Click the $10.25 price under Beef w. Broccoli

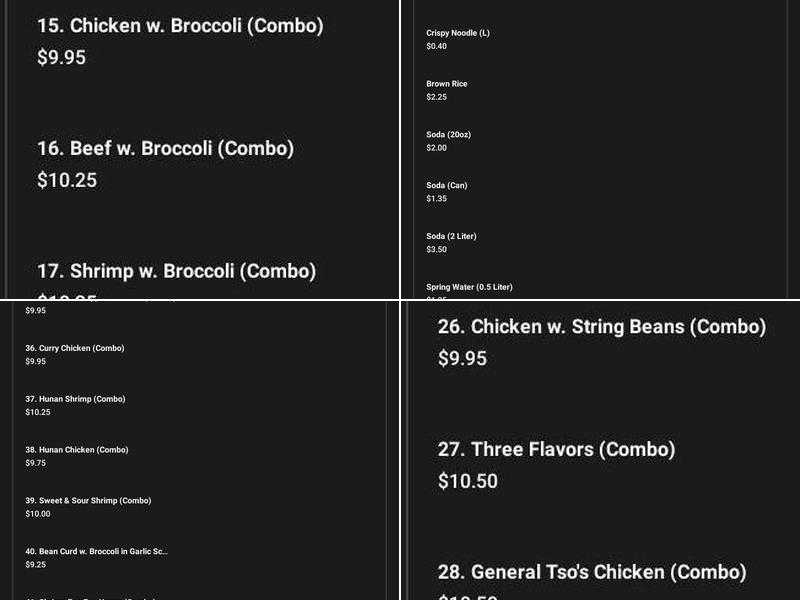(67, 180)
